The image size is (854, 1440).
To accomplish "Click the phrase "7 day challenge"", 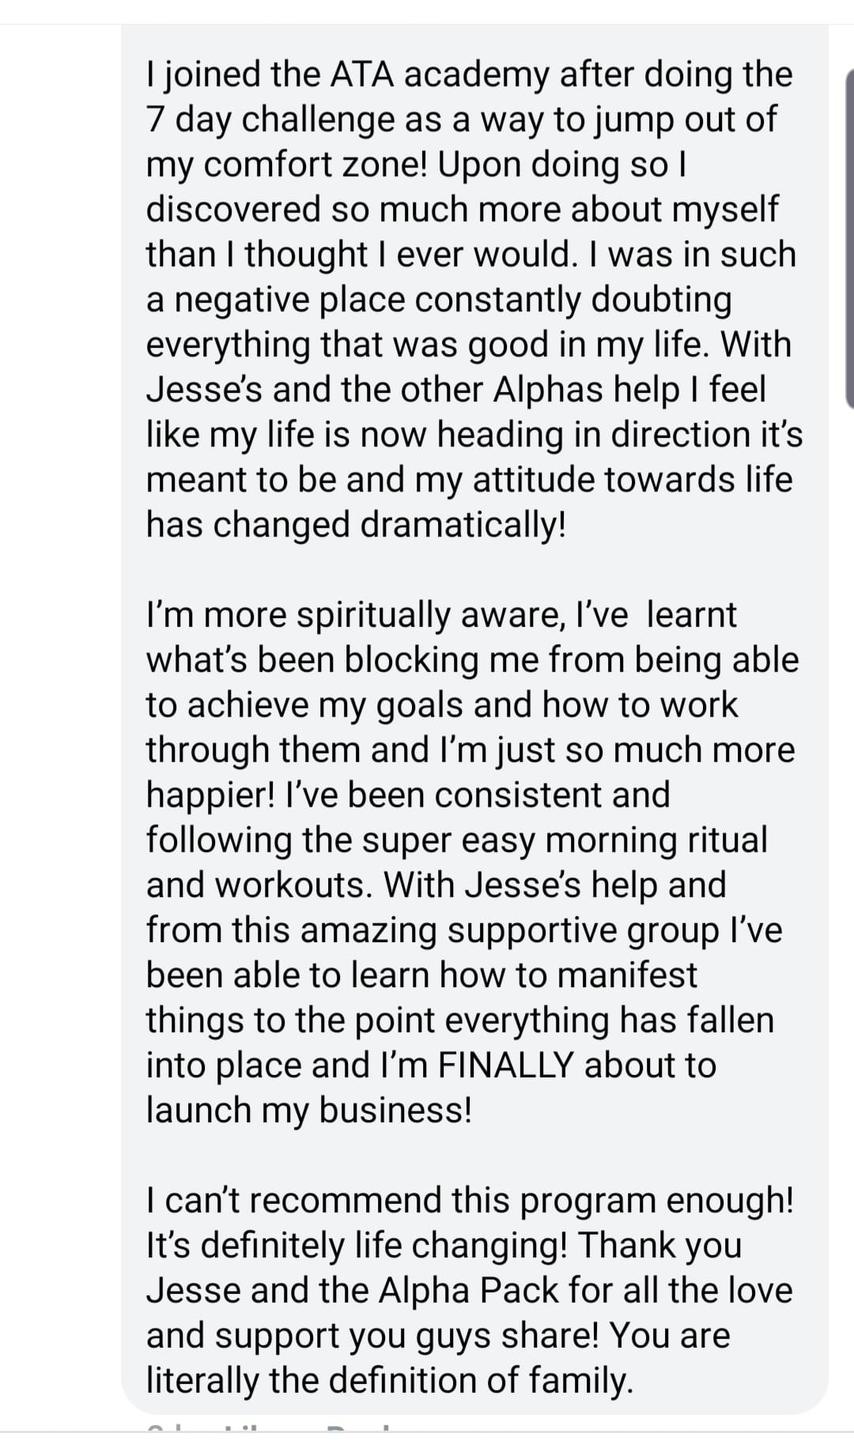I will pos(270,120).
